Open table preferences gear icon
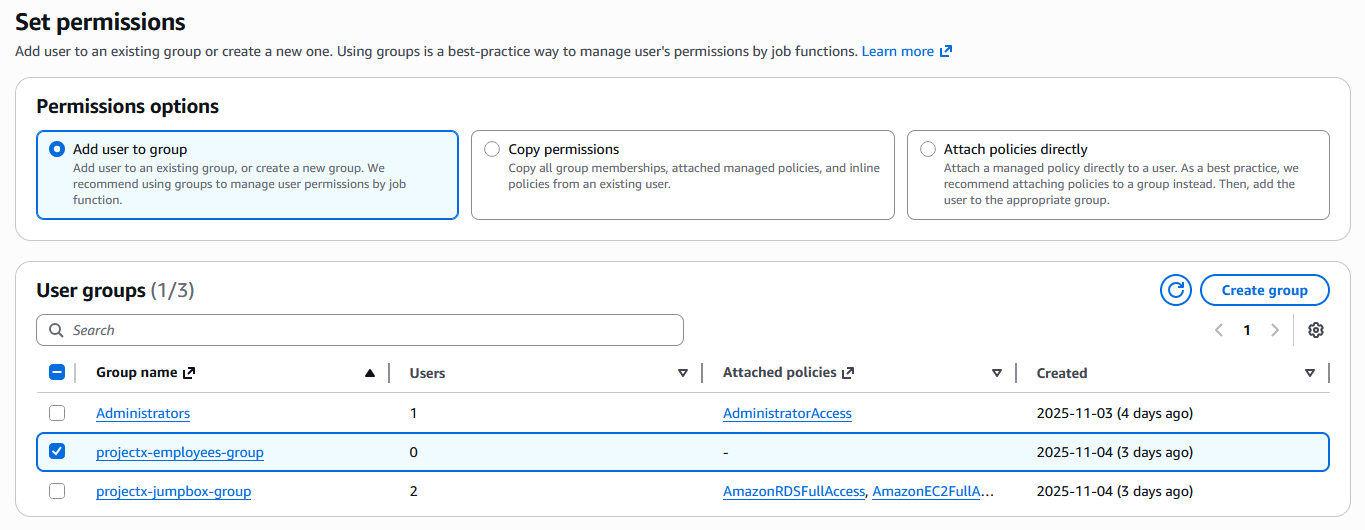The height and width of the screenshot is (530, 1365). pyautogui.click(x=1316, y=330)
